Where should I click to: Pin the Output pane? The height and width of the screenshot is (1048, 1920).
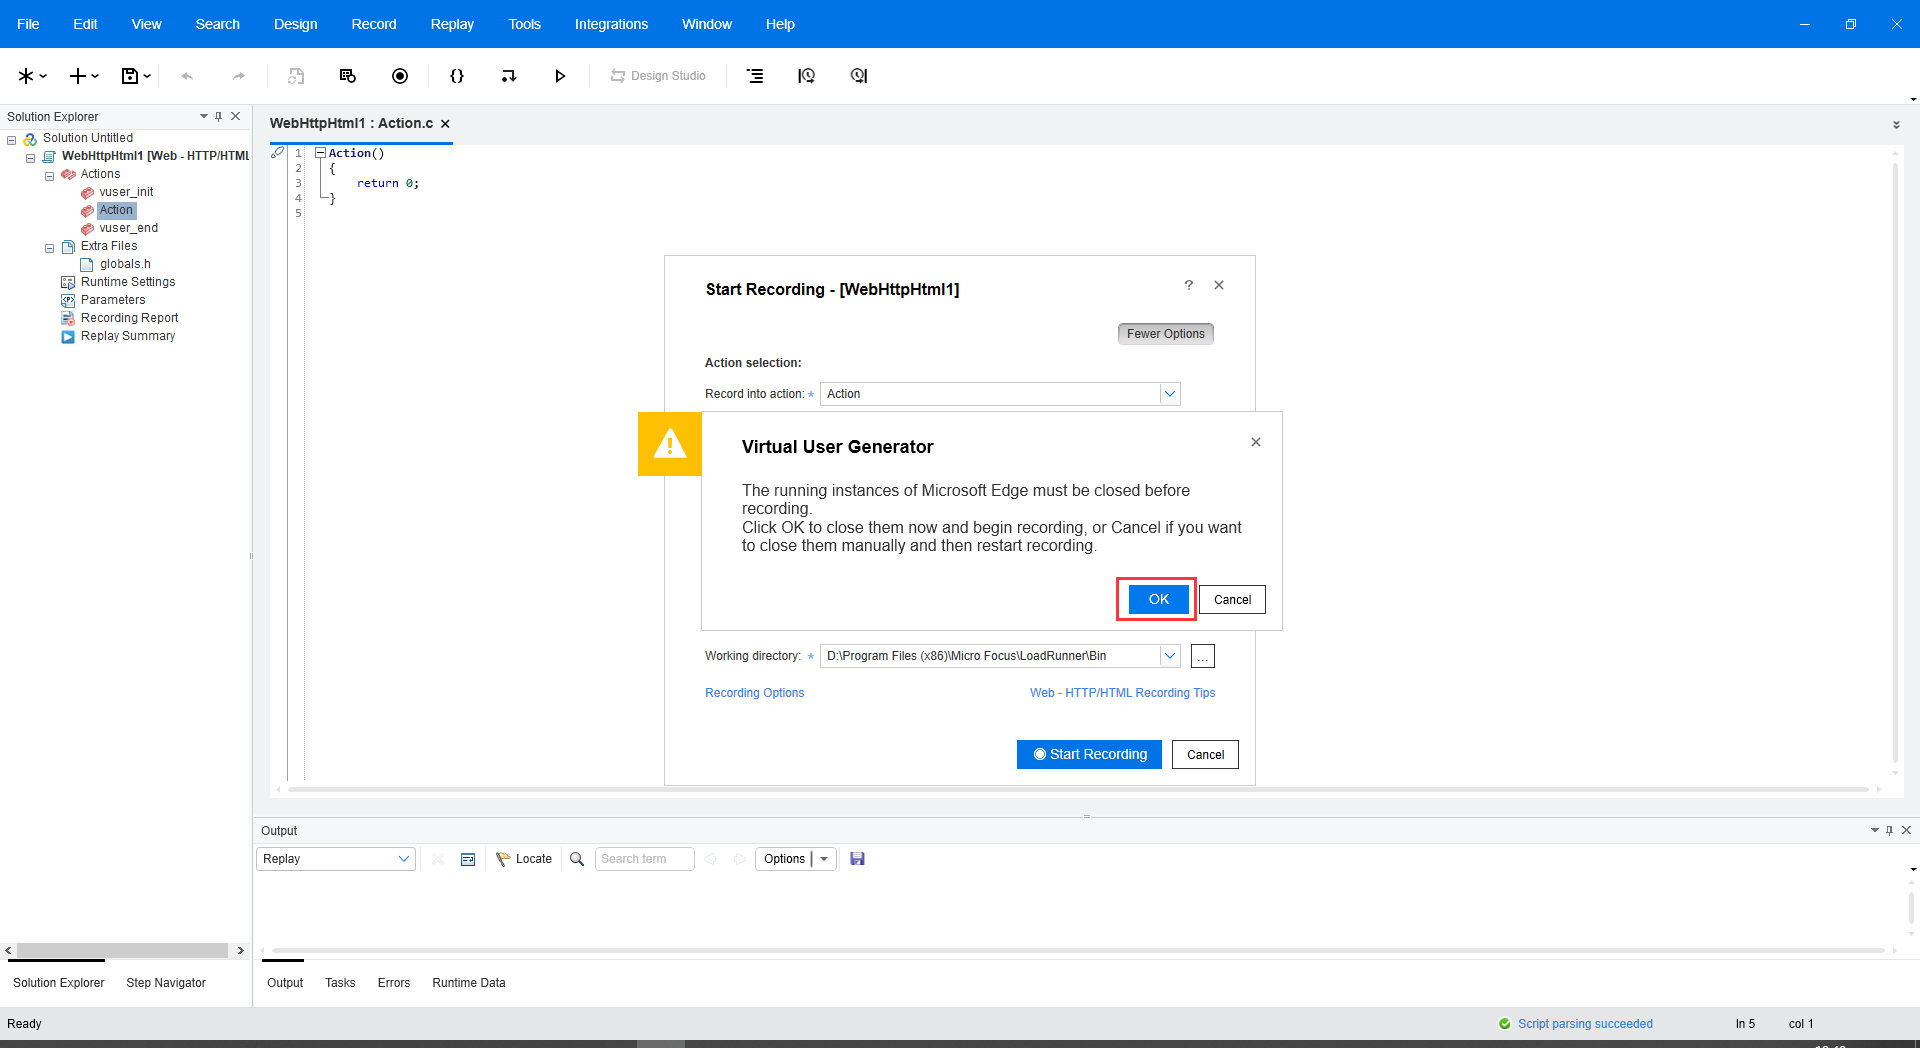[x=1890, y=830]
